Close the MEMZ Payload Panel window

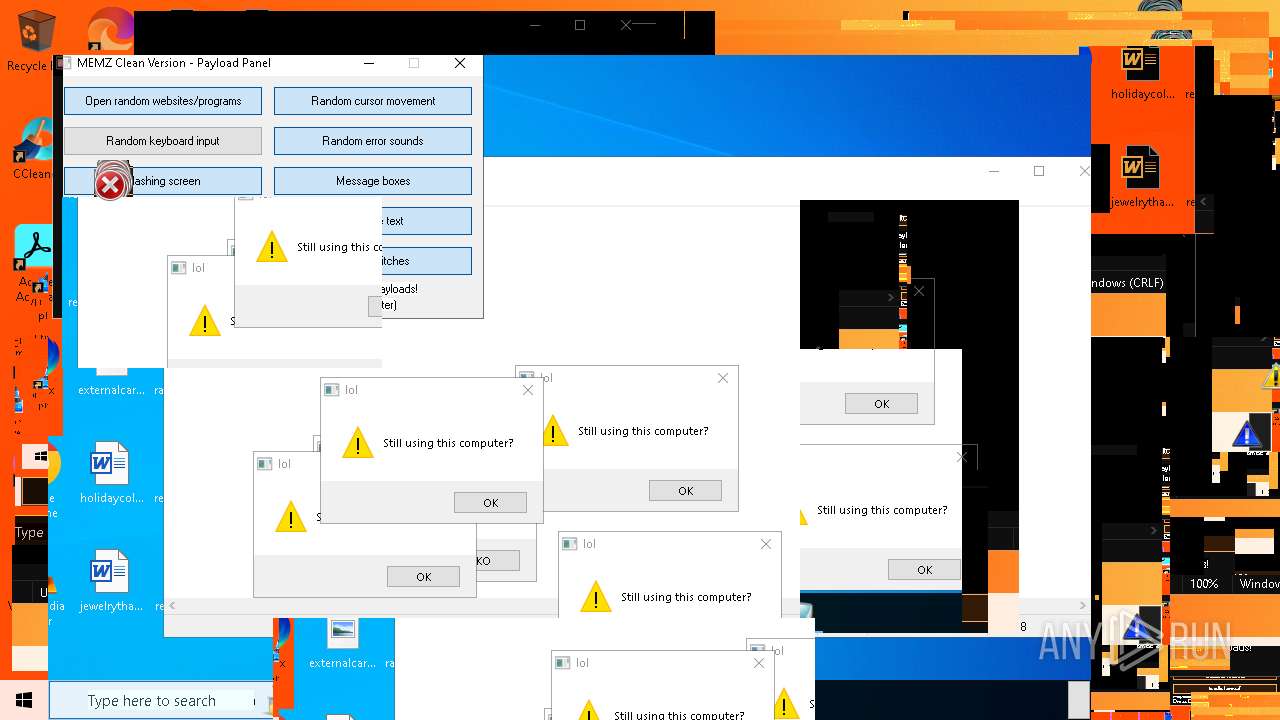tap(460, 63)
